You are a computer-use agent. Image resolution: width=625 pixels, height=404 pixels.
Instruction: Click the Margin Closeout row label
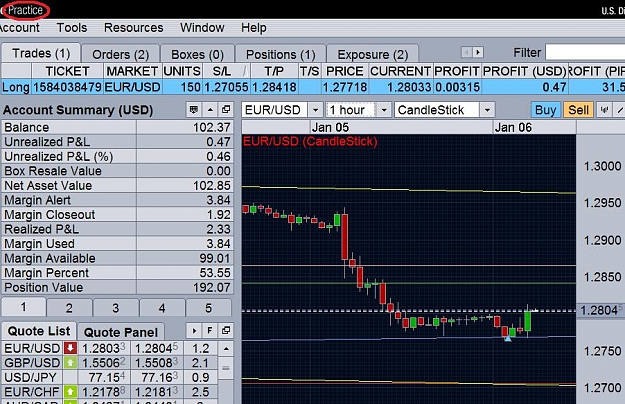click(50, 214)
